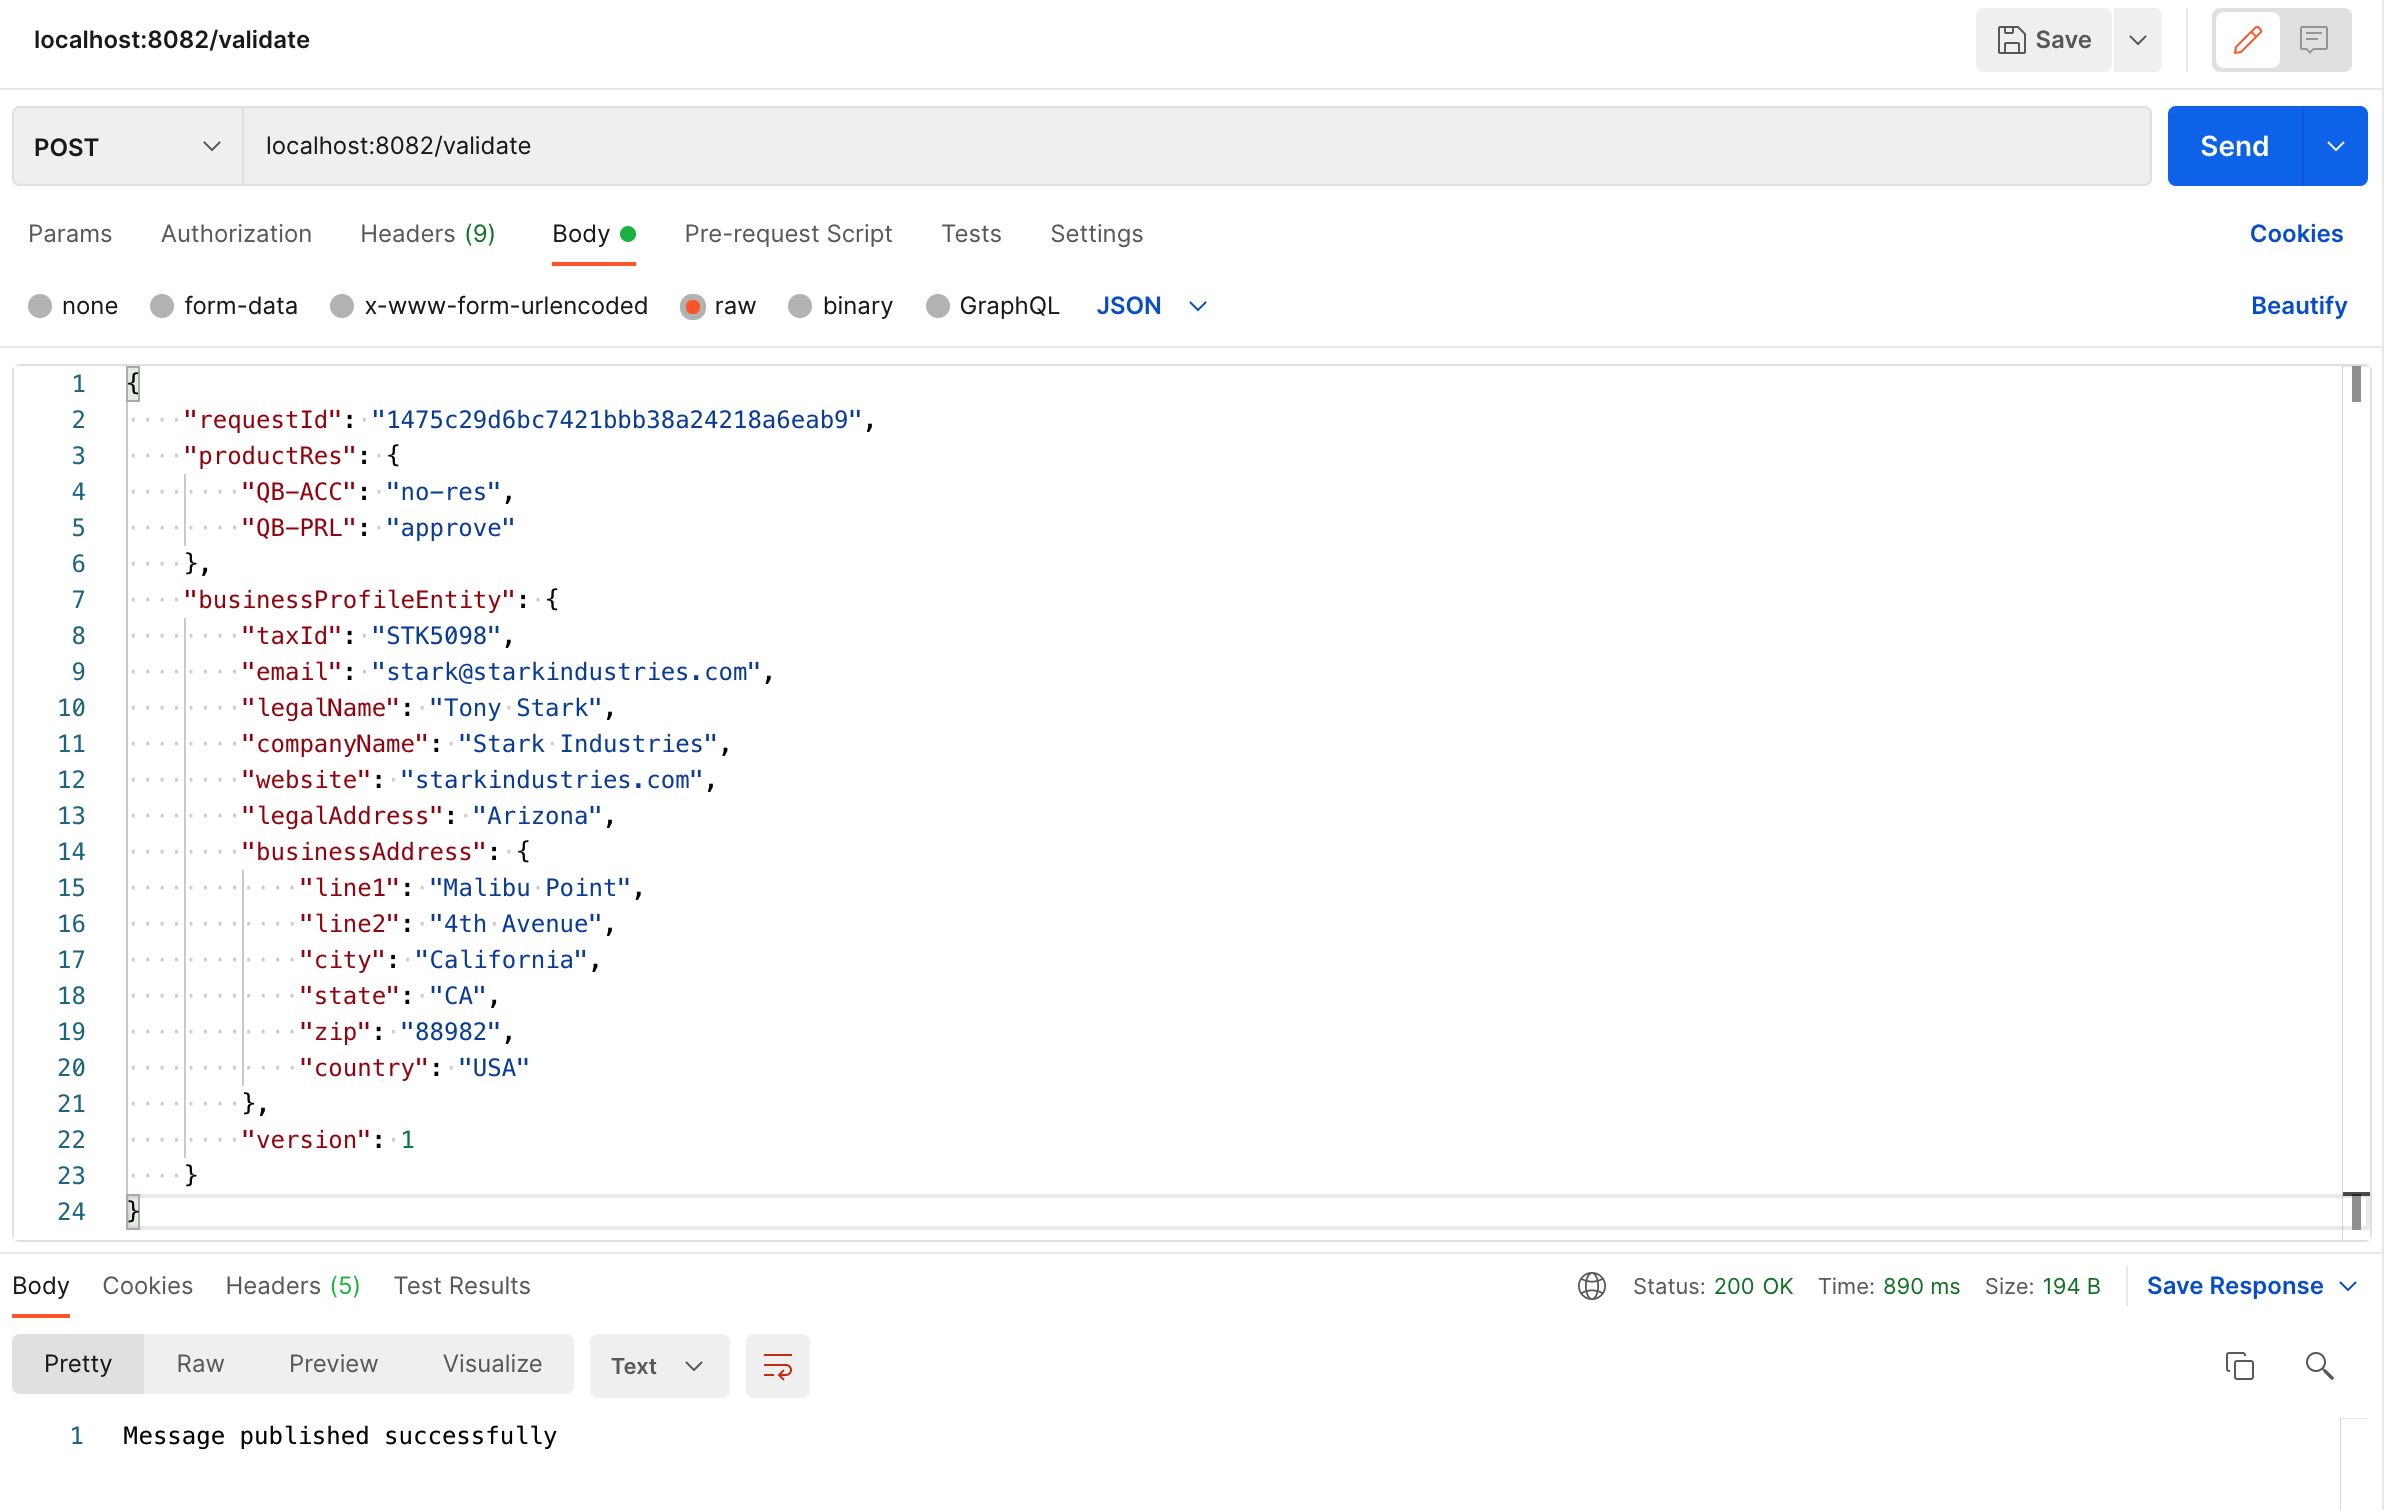Select the form-data body type
The height and width of the screenshot is (1510, 2384).
(162, 306)
